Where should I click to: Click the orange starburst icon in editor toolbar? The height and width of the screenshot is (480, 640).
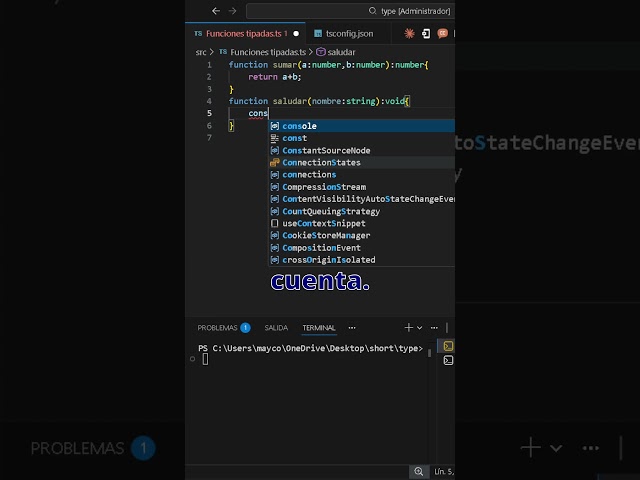tap(409, 33)
